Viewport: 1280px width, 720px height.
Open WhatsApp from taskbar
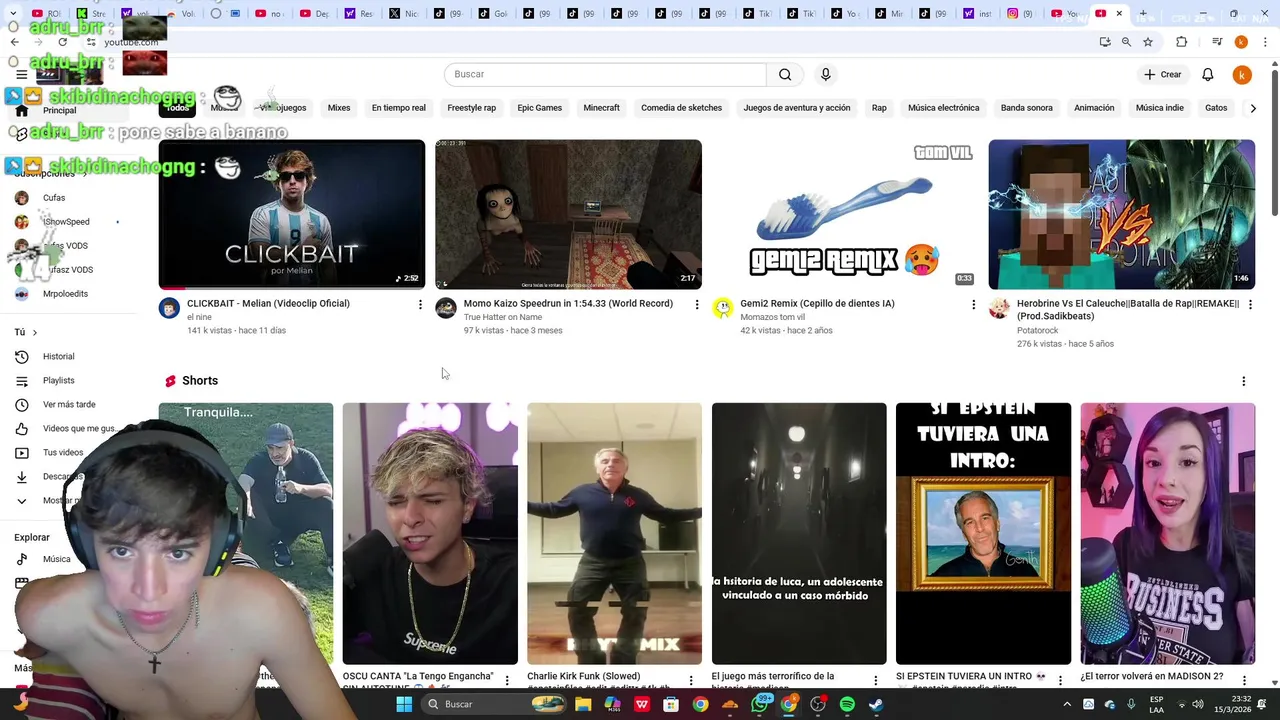pyautogui.click(x=760, y=704)
